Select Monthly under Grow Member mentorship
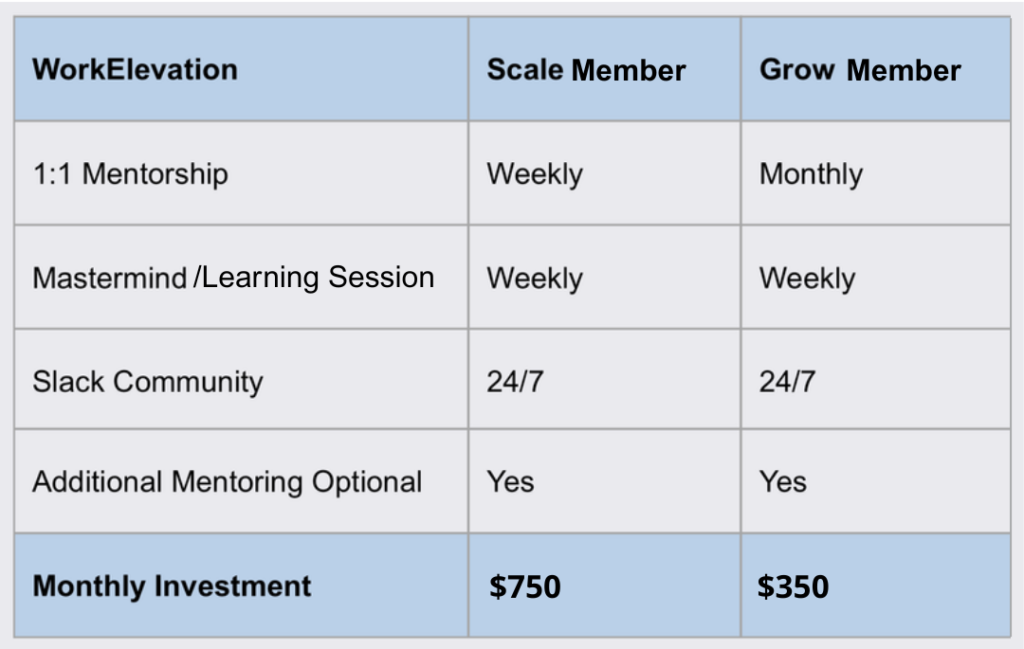The height and width of the screenshot is (649, 1024). pos(876,174)
